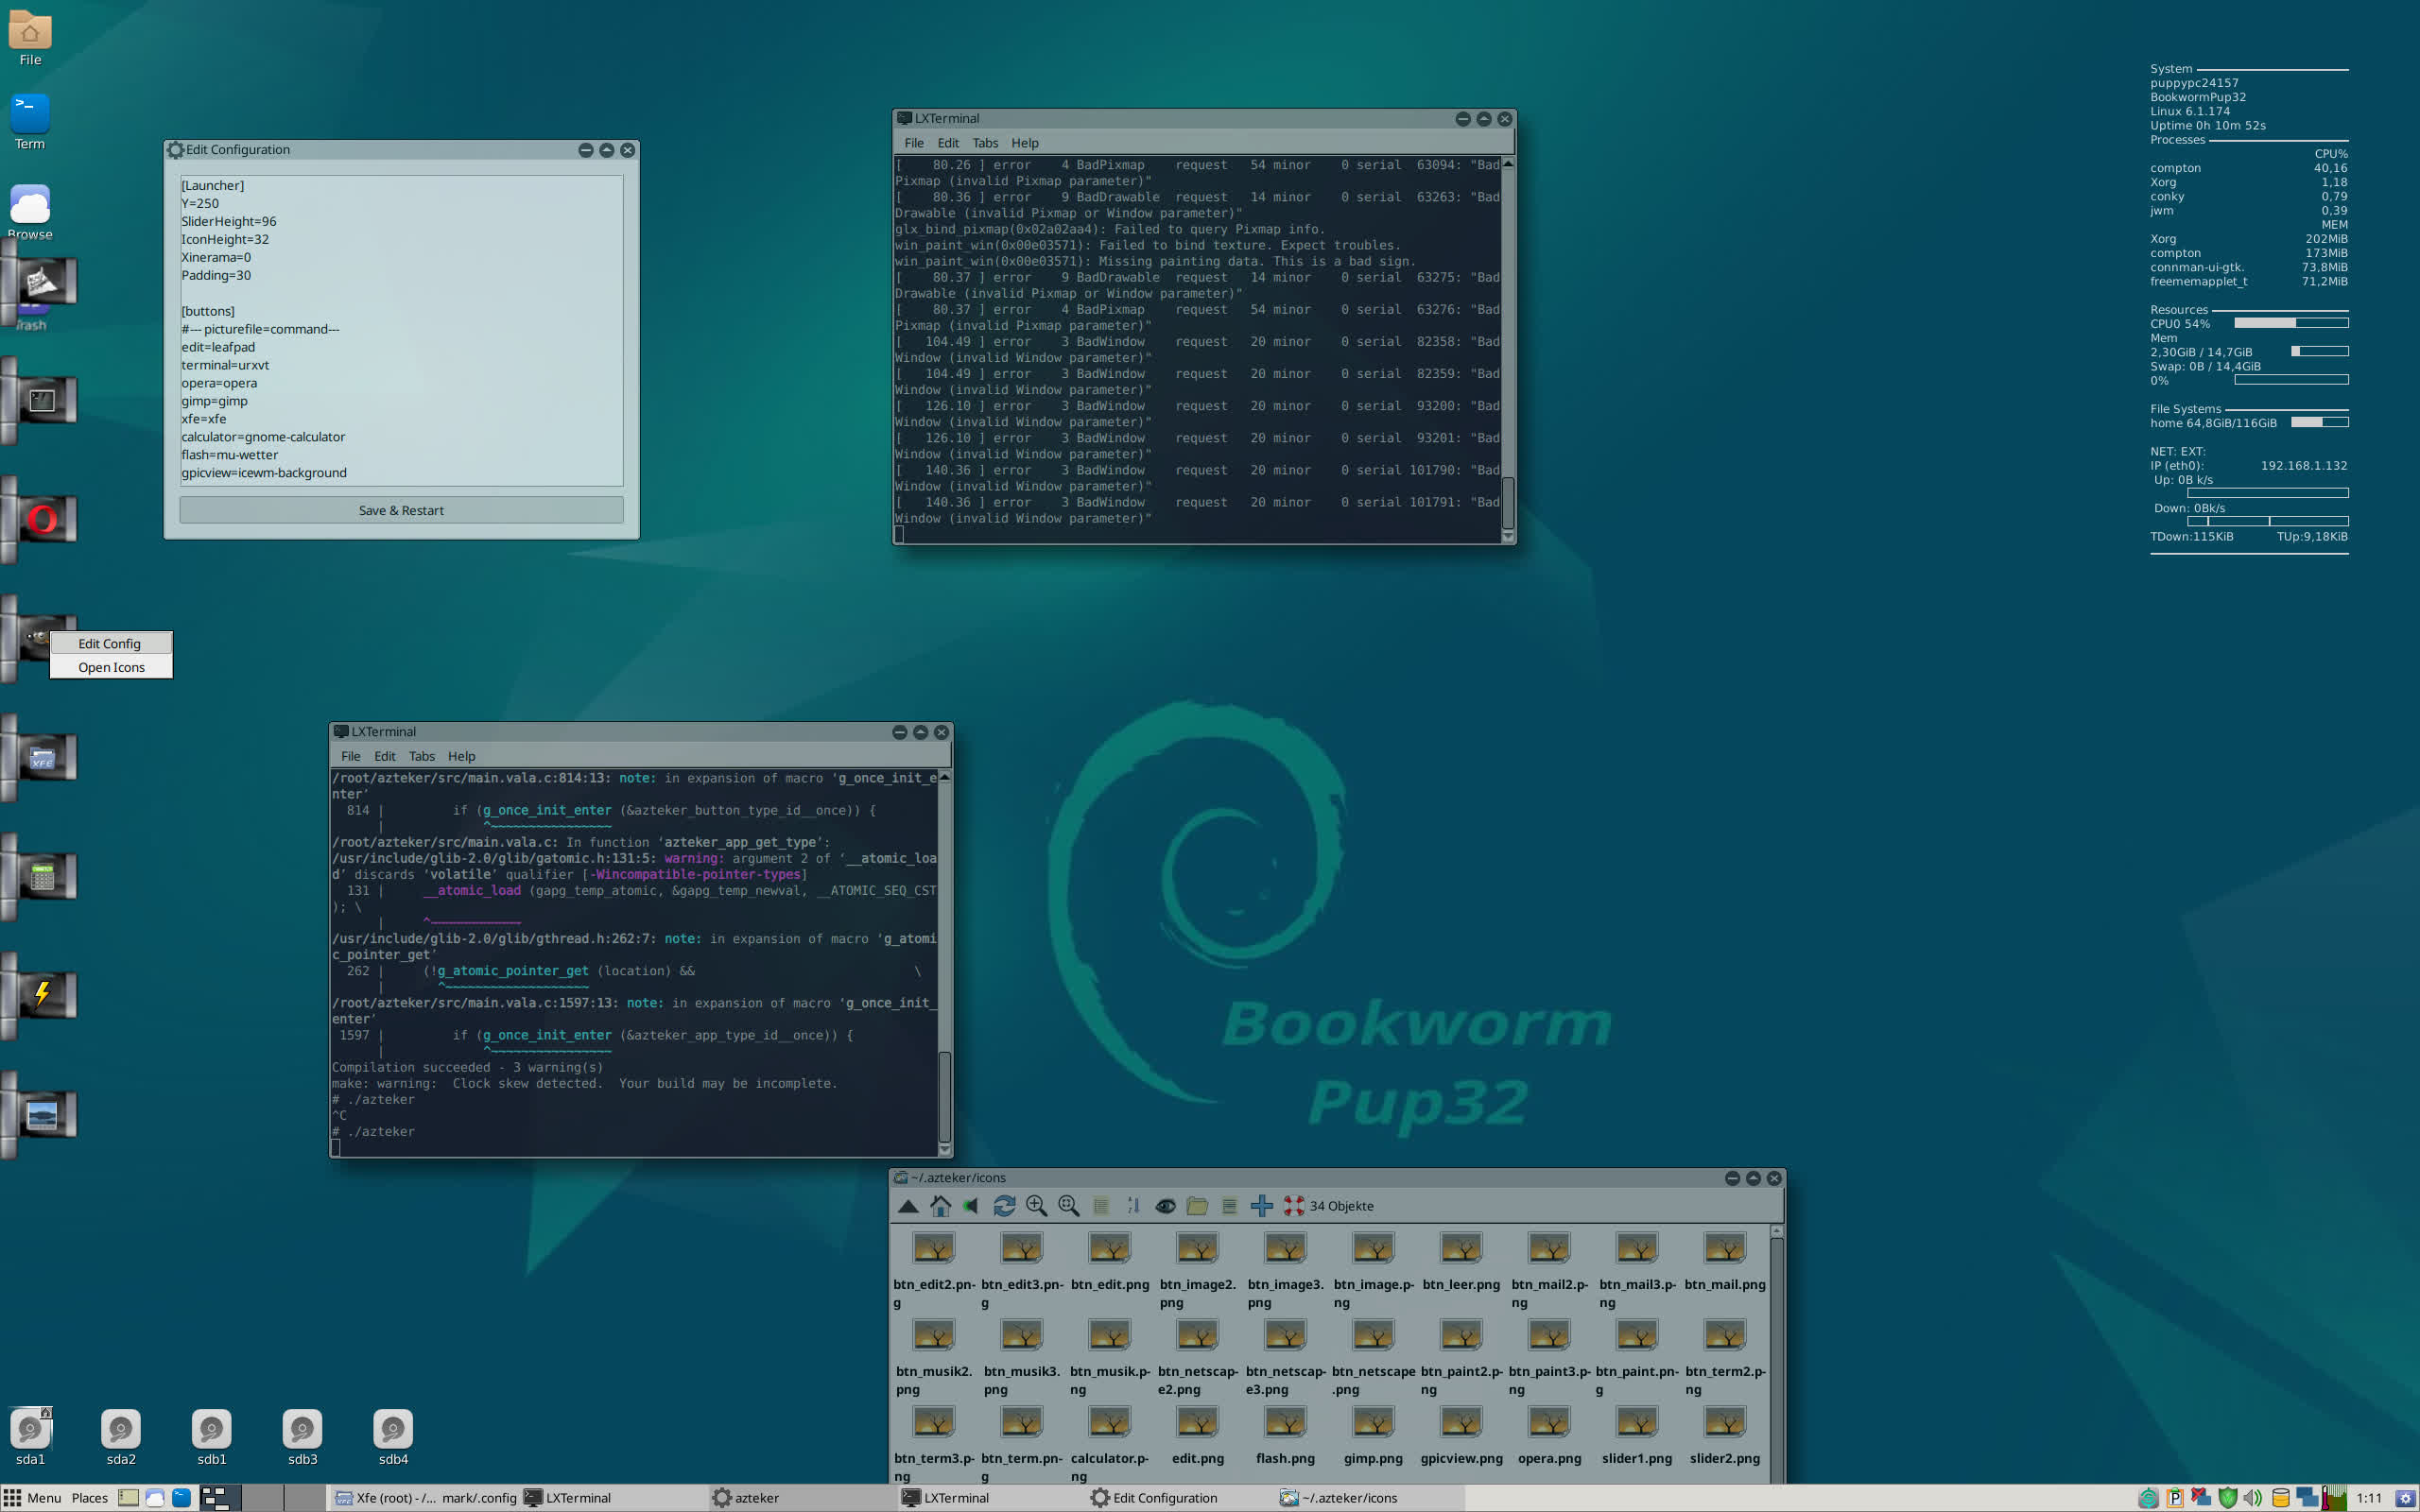Open Help menu in top LXTerminal

coord(1024,143)
